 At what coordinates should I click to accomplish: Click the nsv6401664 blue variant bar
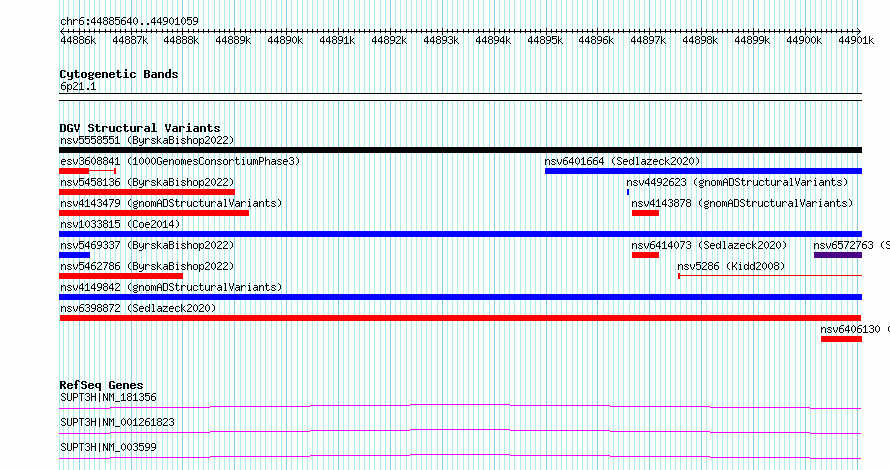[x=703, y=171]
